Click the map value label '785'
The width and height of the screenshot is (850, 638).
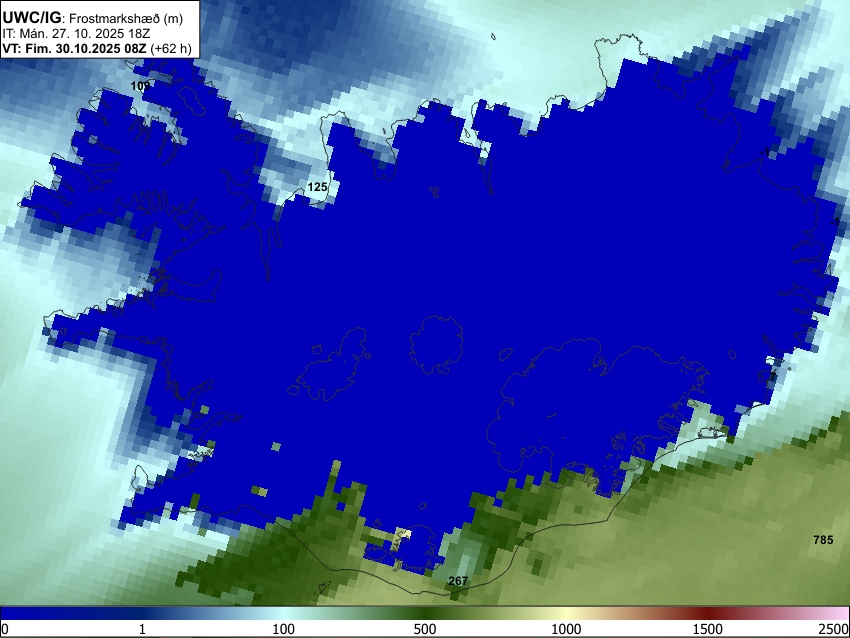(823, 539)
